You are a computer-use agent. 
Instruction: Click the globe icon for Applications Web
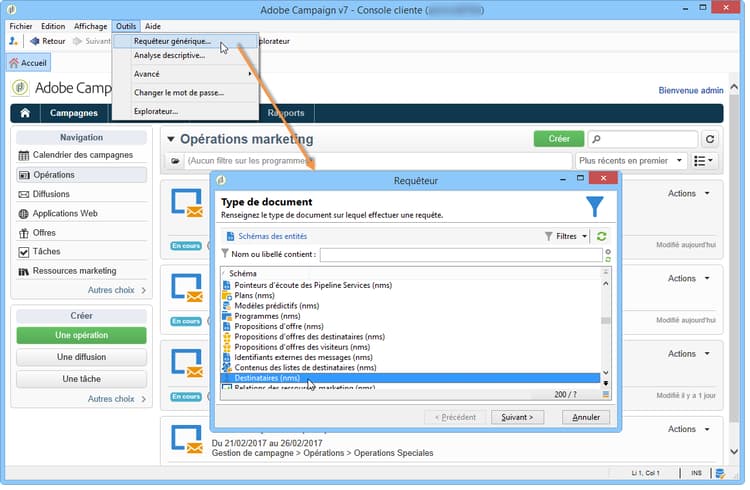pos(23,214)
